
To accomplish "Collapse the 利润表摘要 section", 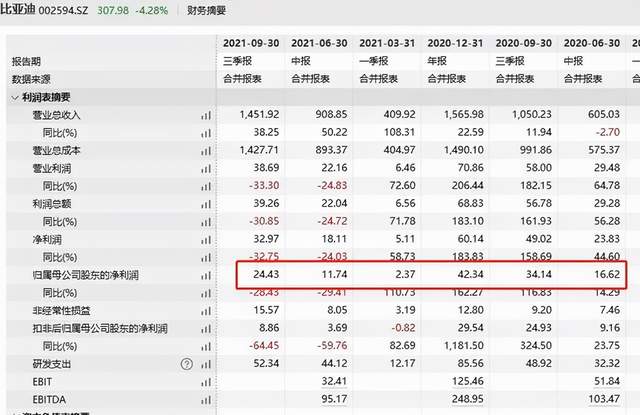I will (x=15, y=98).
